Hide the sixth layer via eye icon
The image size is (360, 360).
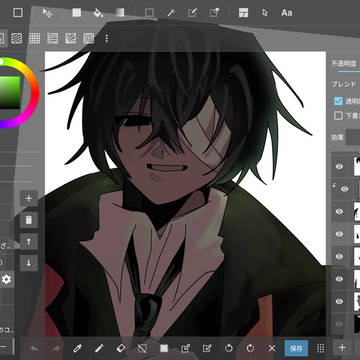(x=339, y=279)
